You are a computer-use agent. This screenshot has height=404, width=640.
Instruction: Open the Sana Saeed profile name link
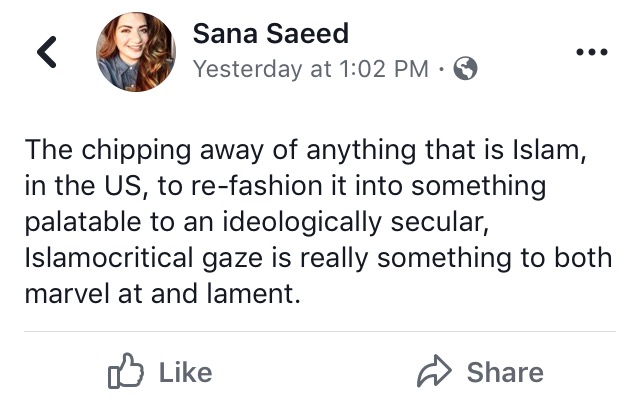pos(270,34)
